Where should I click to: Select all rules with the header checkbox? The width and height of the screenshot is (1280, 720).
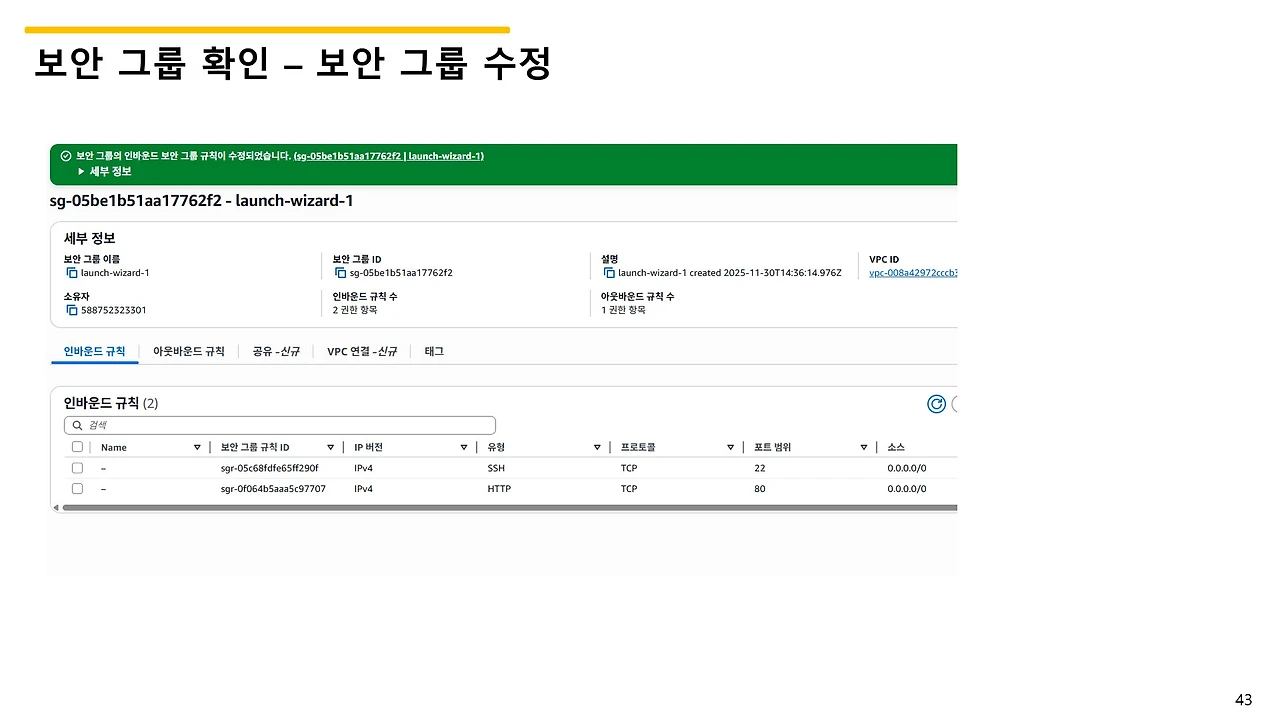click(x=77, y=447)
